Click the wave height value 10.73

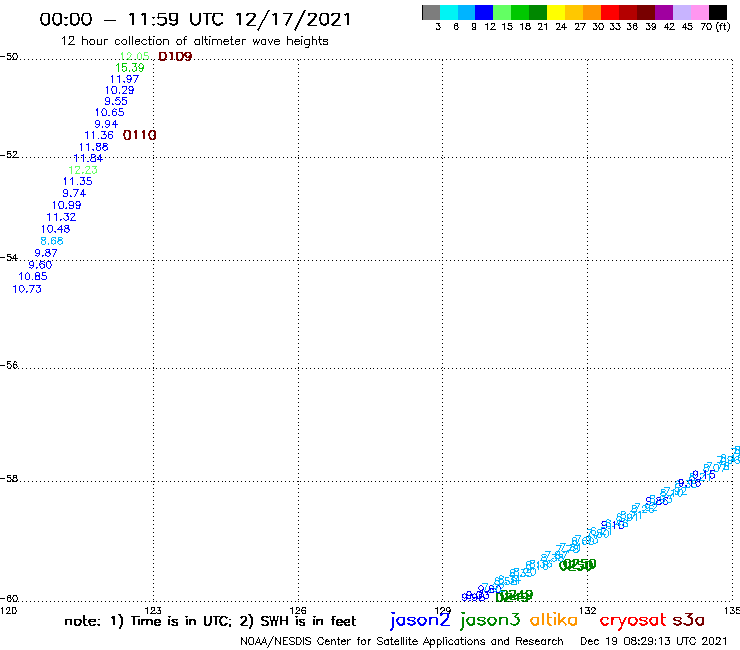(27, 289)
